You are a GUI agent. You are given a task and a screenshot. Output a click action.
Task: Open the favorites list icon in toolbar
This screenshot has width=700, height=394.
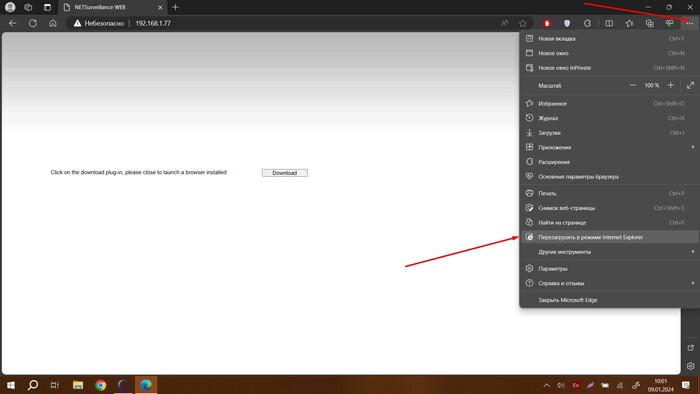(629, 23)
